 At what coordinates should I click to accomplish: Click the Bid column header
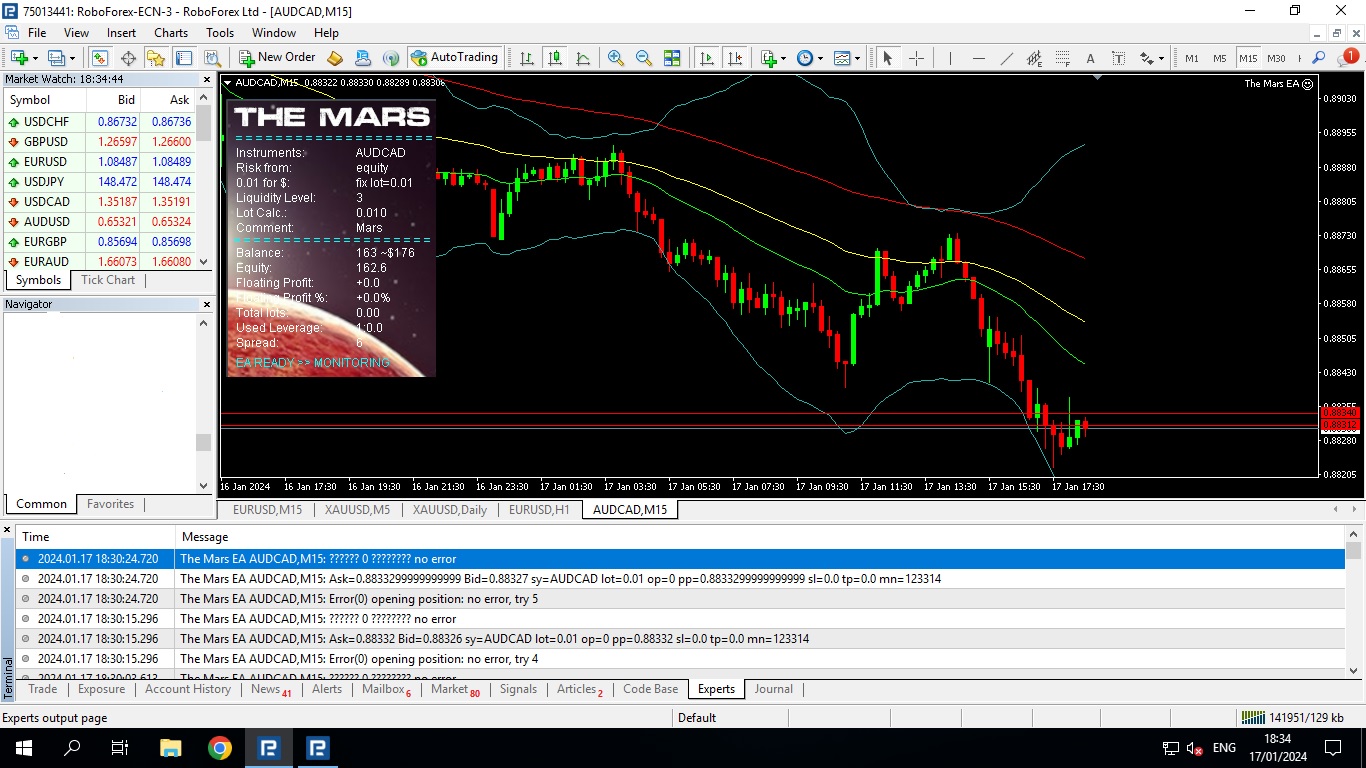click(x=114, y=100)
